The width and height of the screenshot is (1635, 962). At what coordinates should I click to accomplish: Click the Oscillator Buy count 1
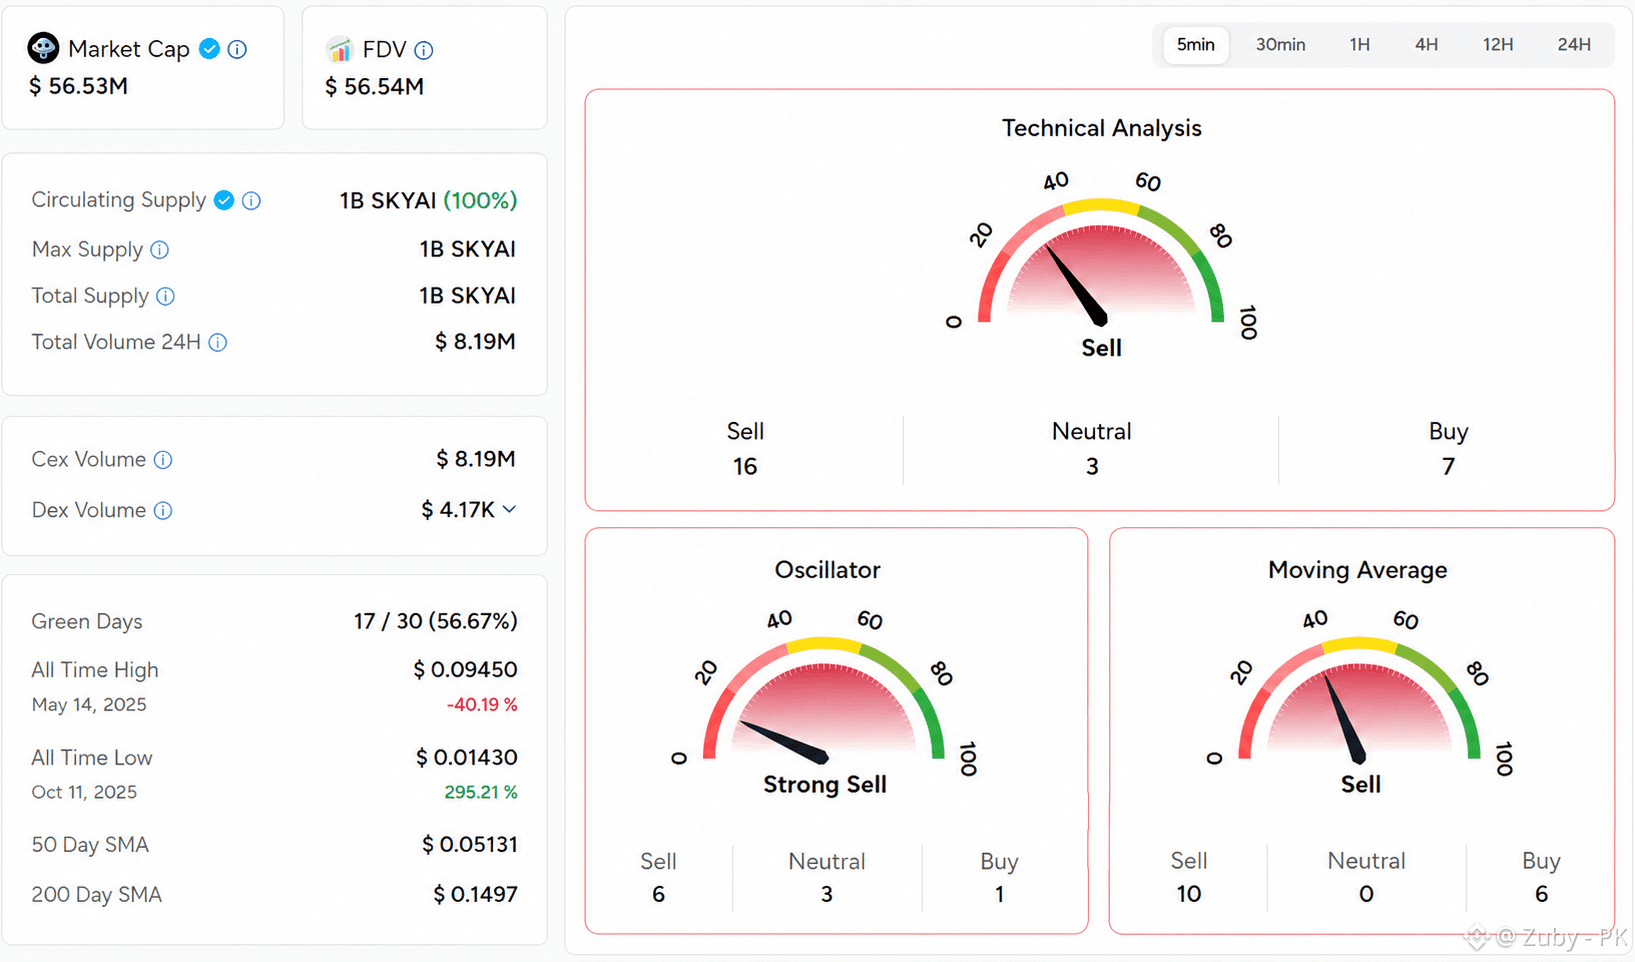point(999,894)
